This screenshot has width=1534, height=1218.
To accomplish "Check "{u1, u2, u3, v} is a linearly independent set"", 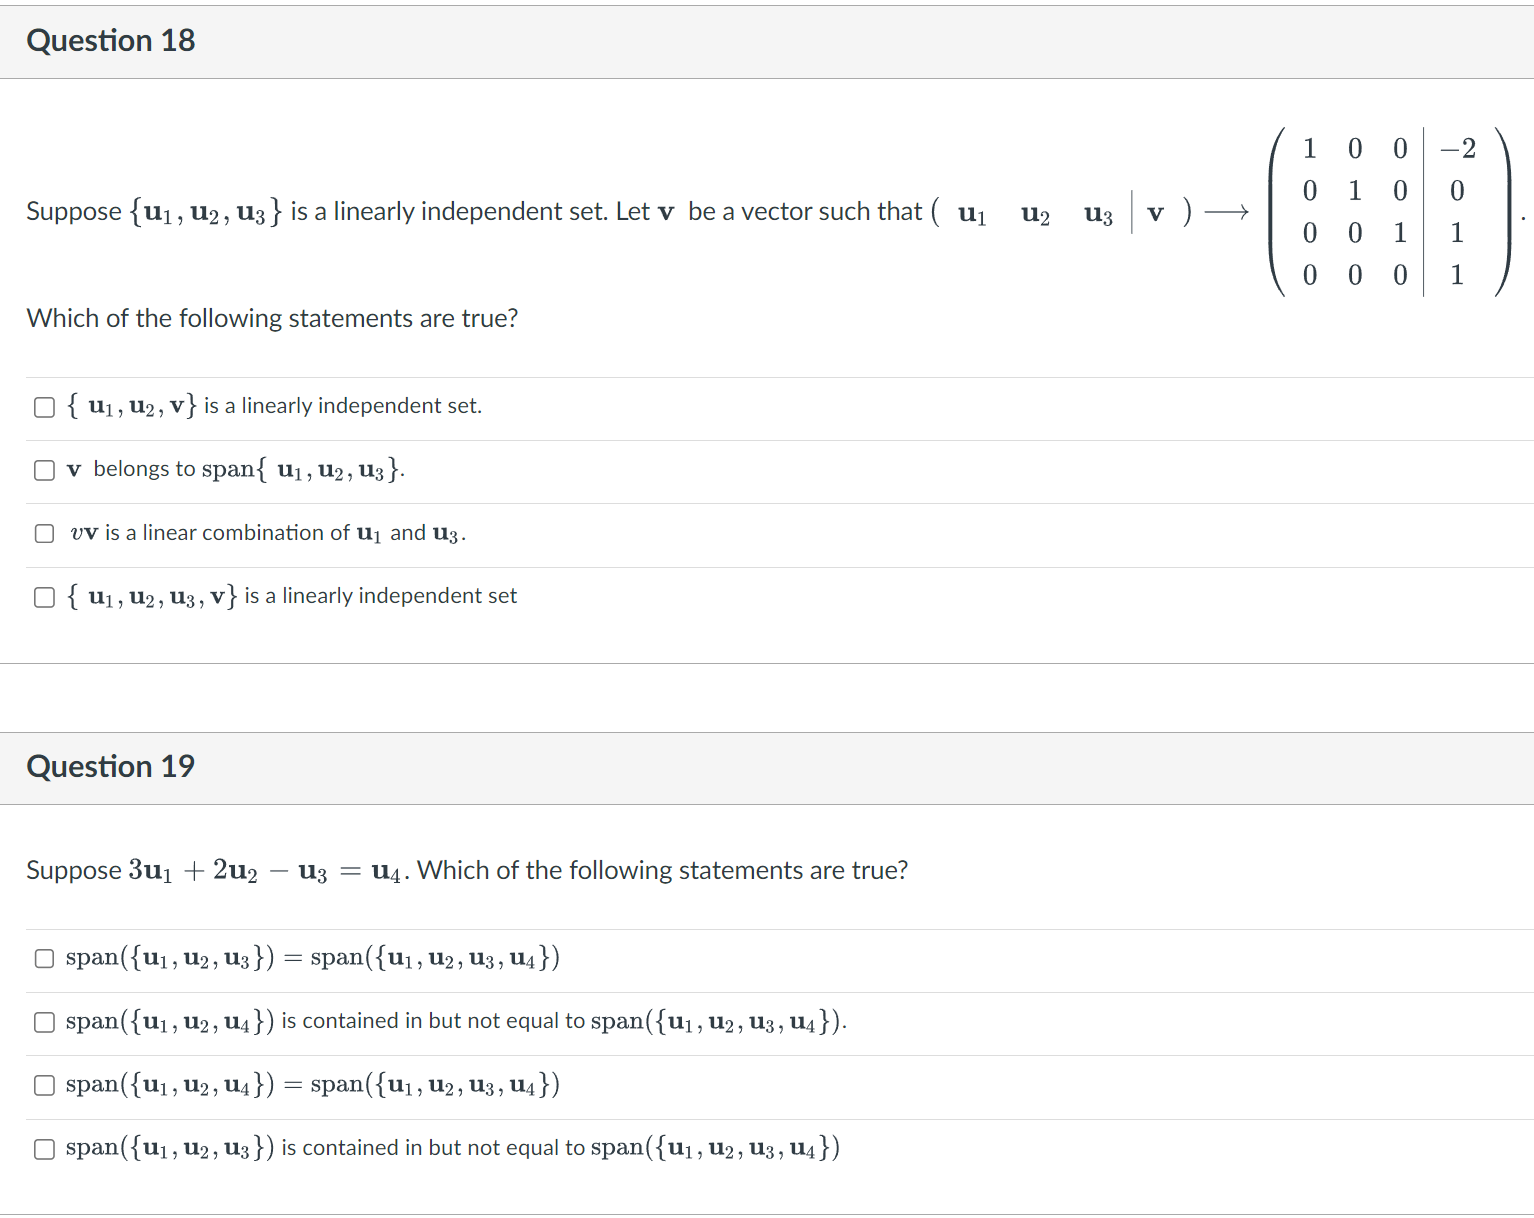I will pyautogui.click(x=44, y=597).
